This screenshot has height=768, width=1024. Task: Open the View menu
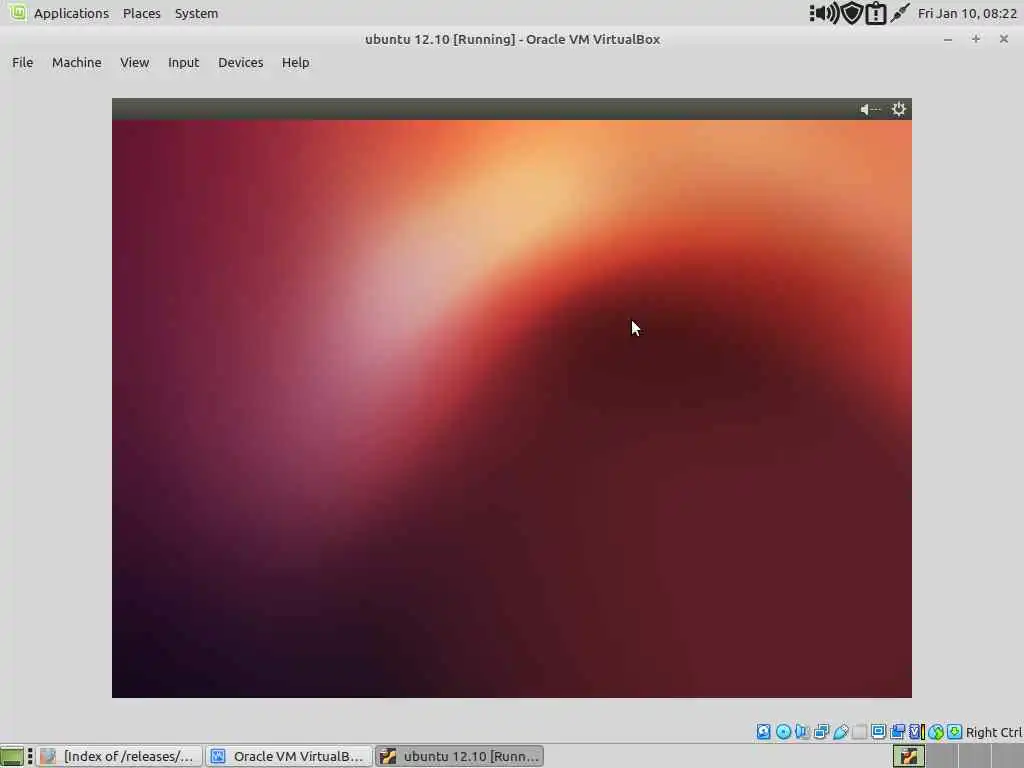pos(135,63)
